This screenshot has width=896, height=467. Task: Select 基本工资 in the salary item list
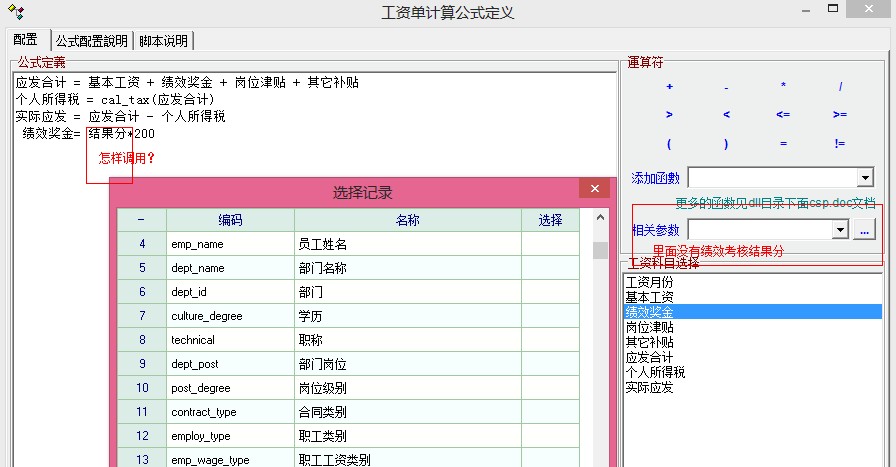[x=650, y=297]
